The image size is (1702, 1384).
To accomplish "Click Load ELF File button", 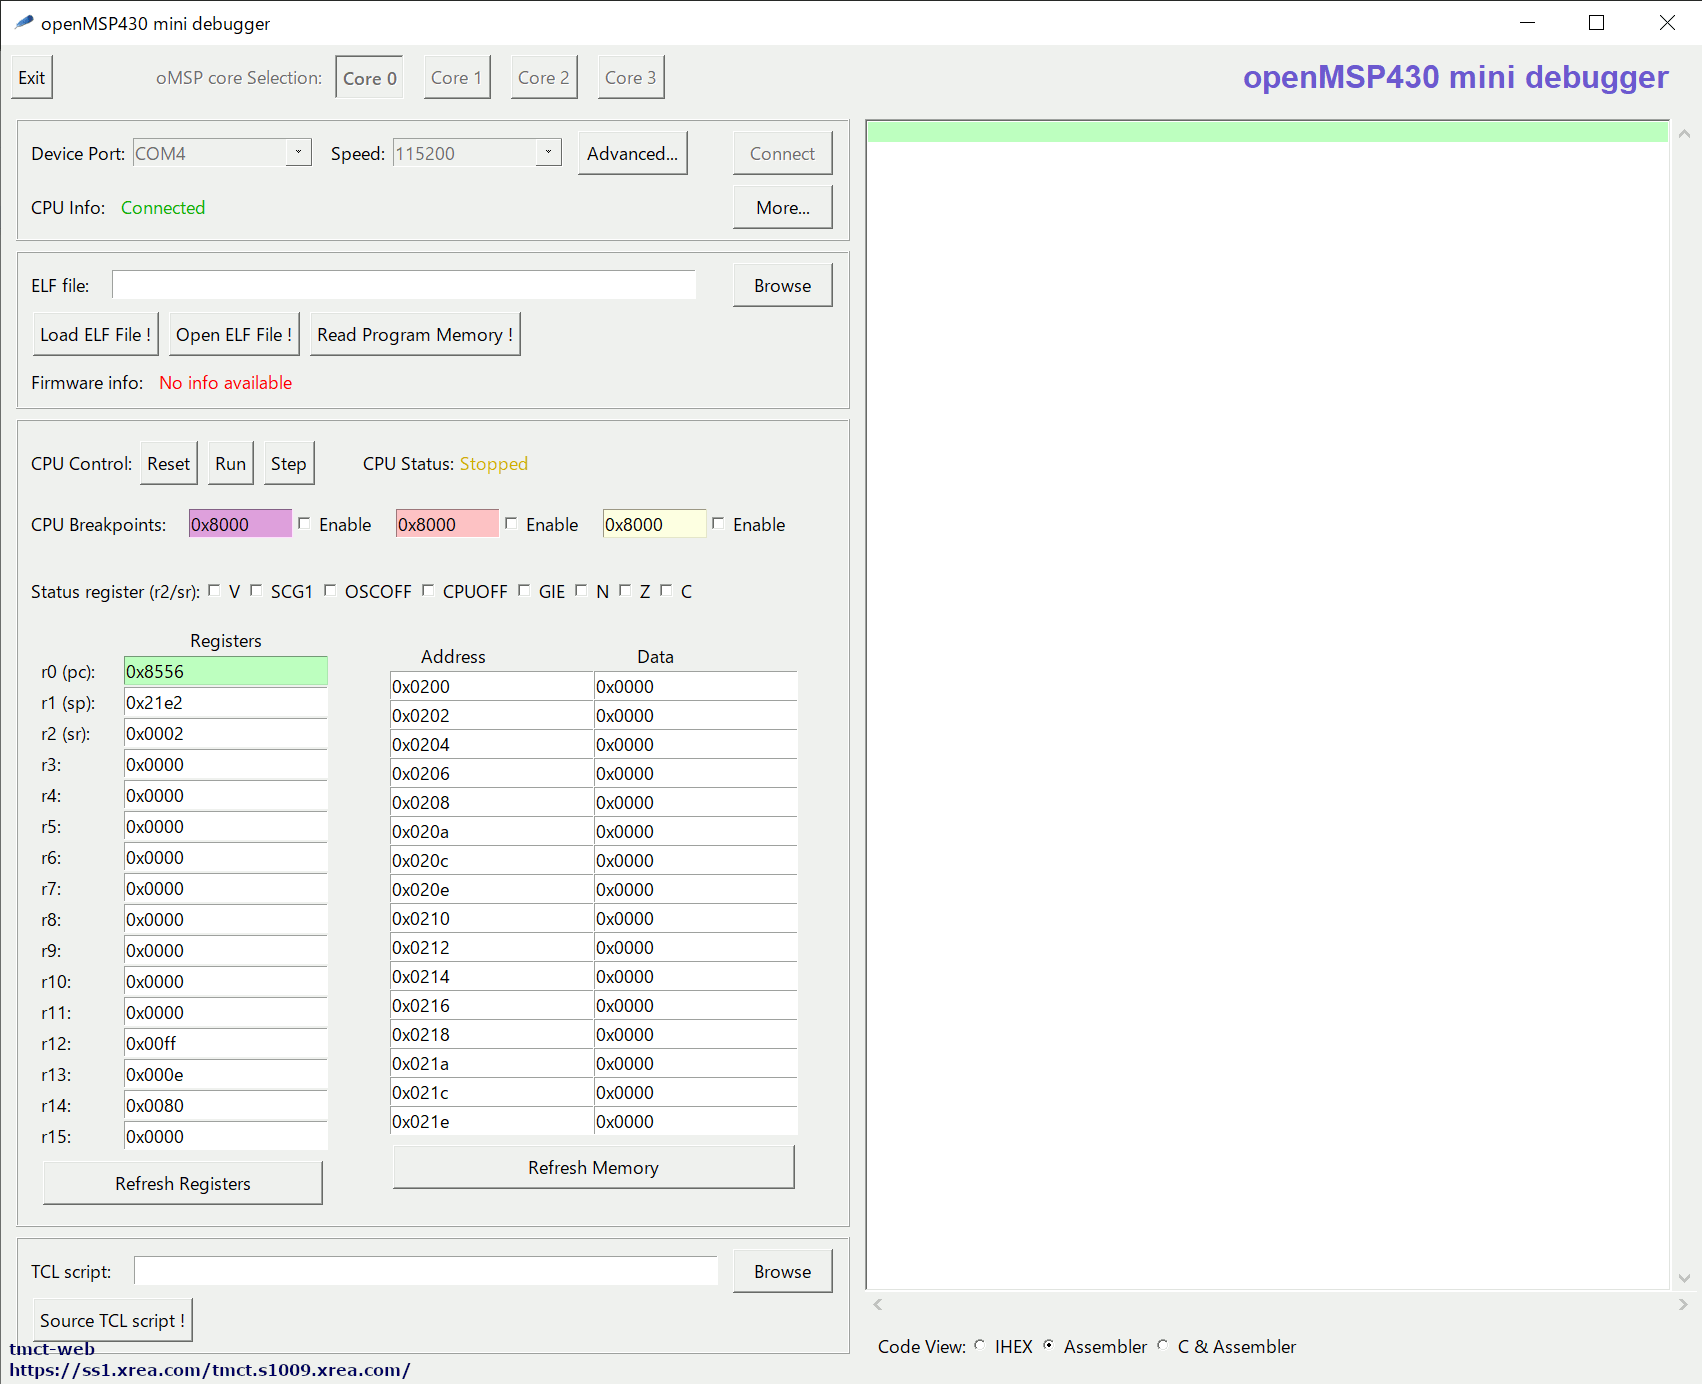I will [96, 334].
